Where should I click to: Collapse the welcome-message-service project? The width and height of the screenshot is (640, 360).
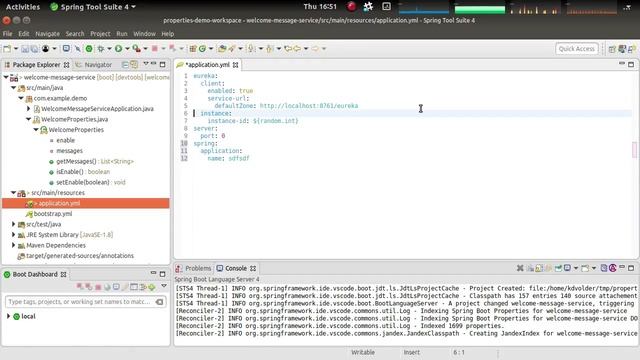[x=6, y=77]
